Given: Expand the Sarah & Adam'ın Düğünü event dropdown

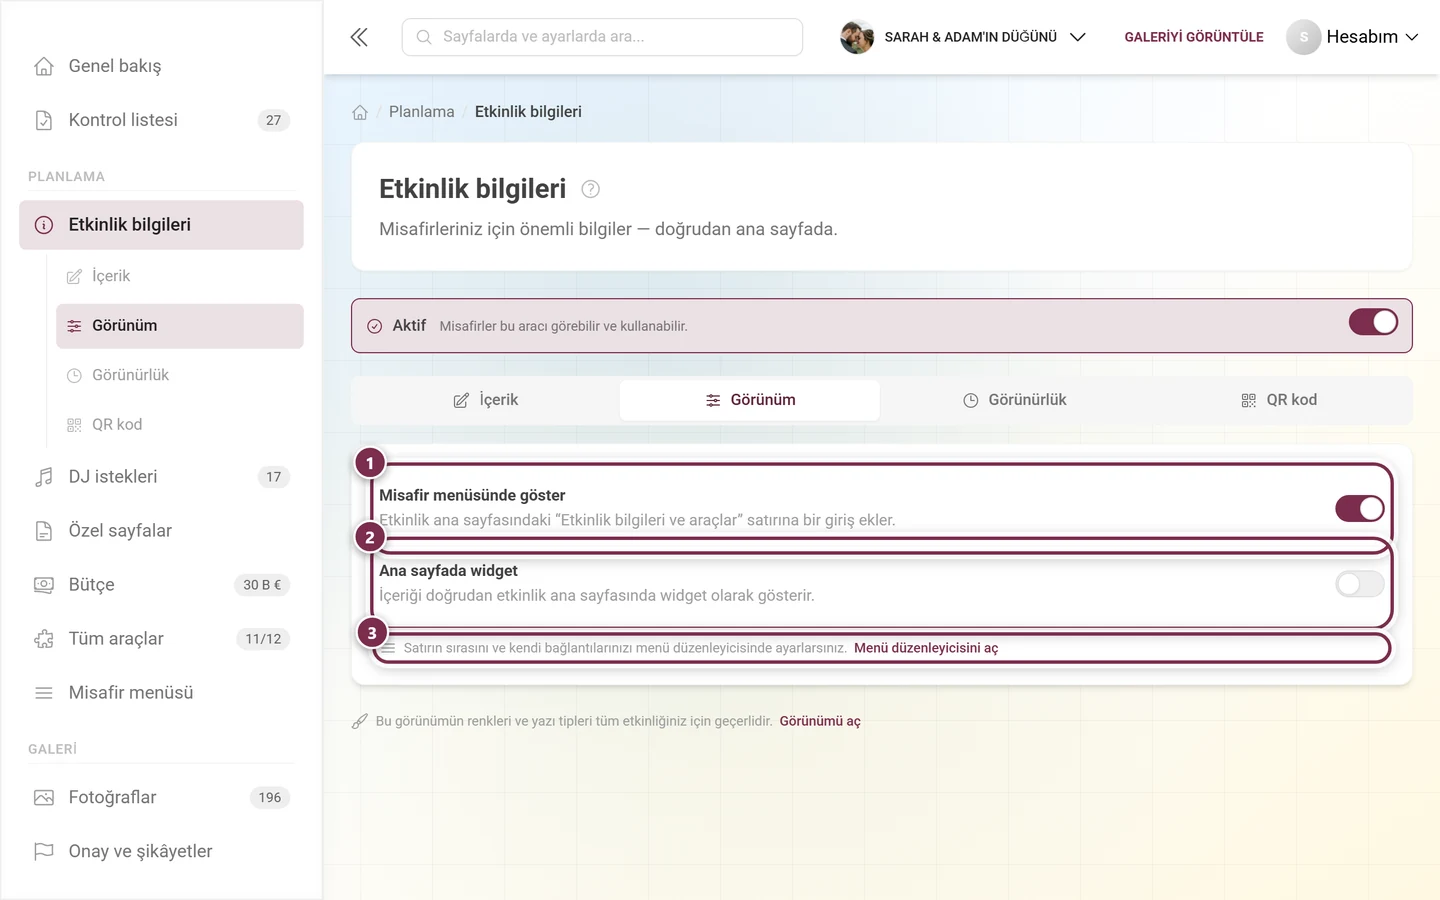Looking at the screenshot, I should (x=964, y=37).
